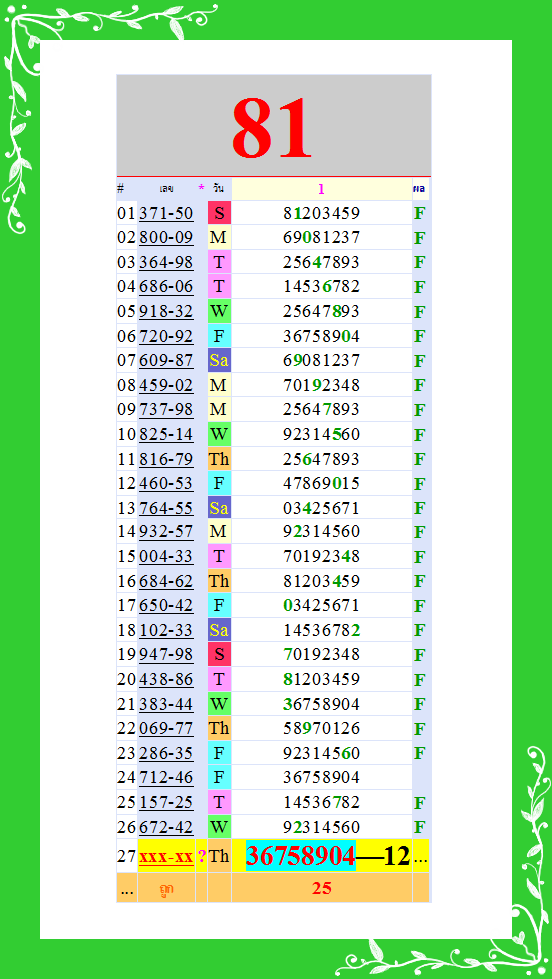
Task: Click the # column header
Action: 121,189
